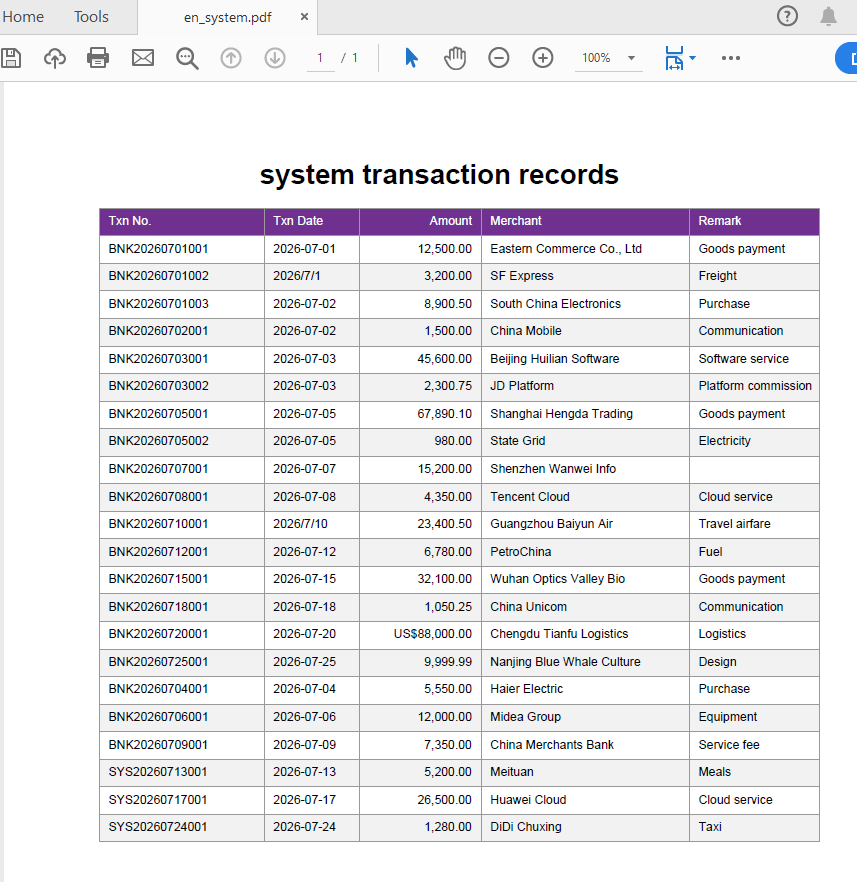The width and height of the screenshot is (857, 882).
Task: Switch to the Tools tab
Action: [x=91, y=17]
